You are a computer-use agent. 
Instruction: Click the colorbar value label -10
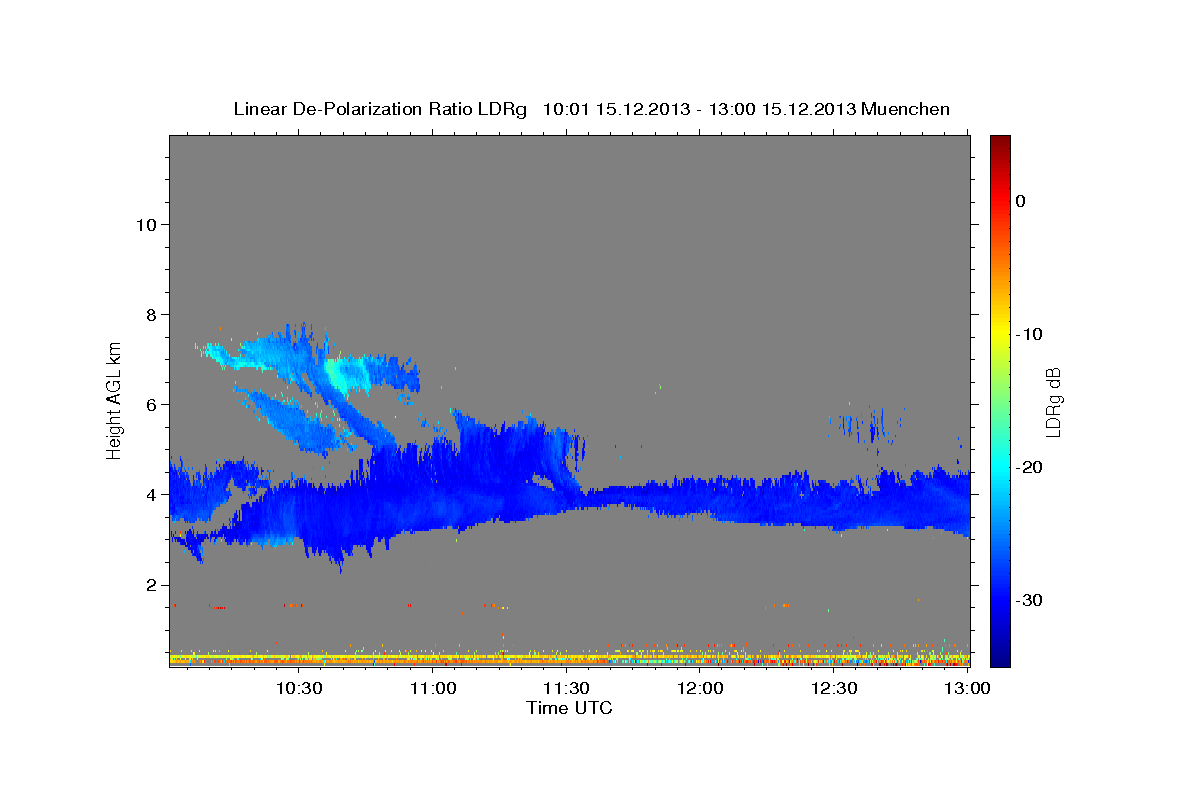tap(1029, 334)
